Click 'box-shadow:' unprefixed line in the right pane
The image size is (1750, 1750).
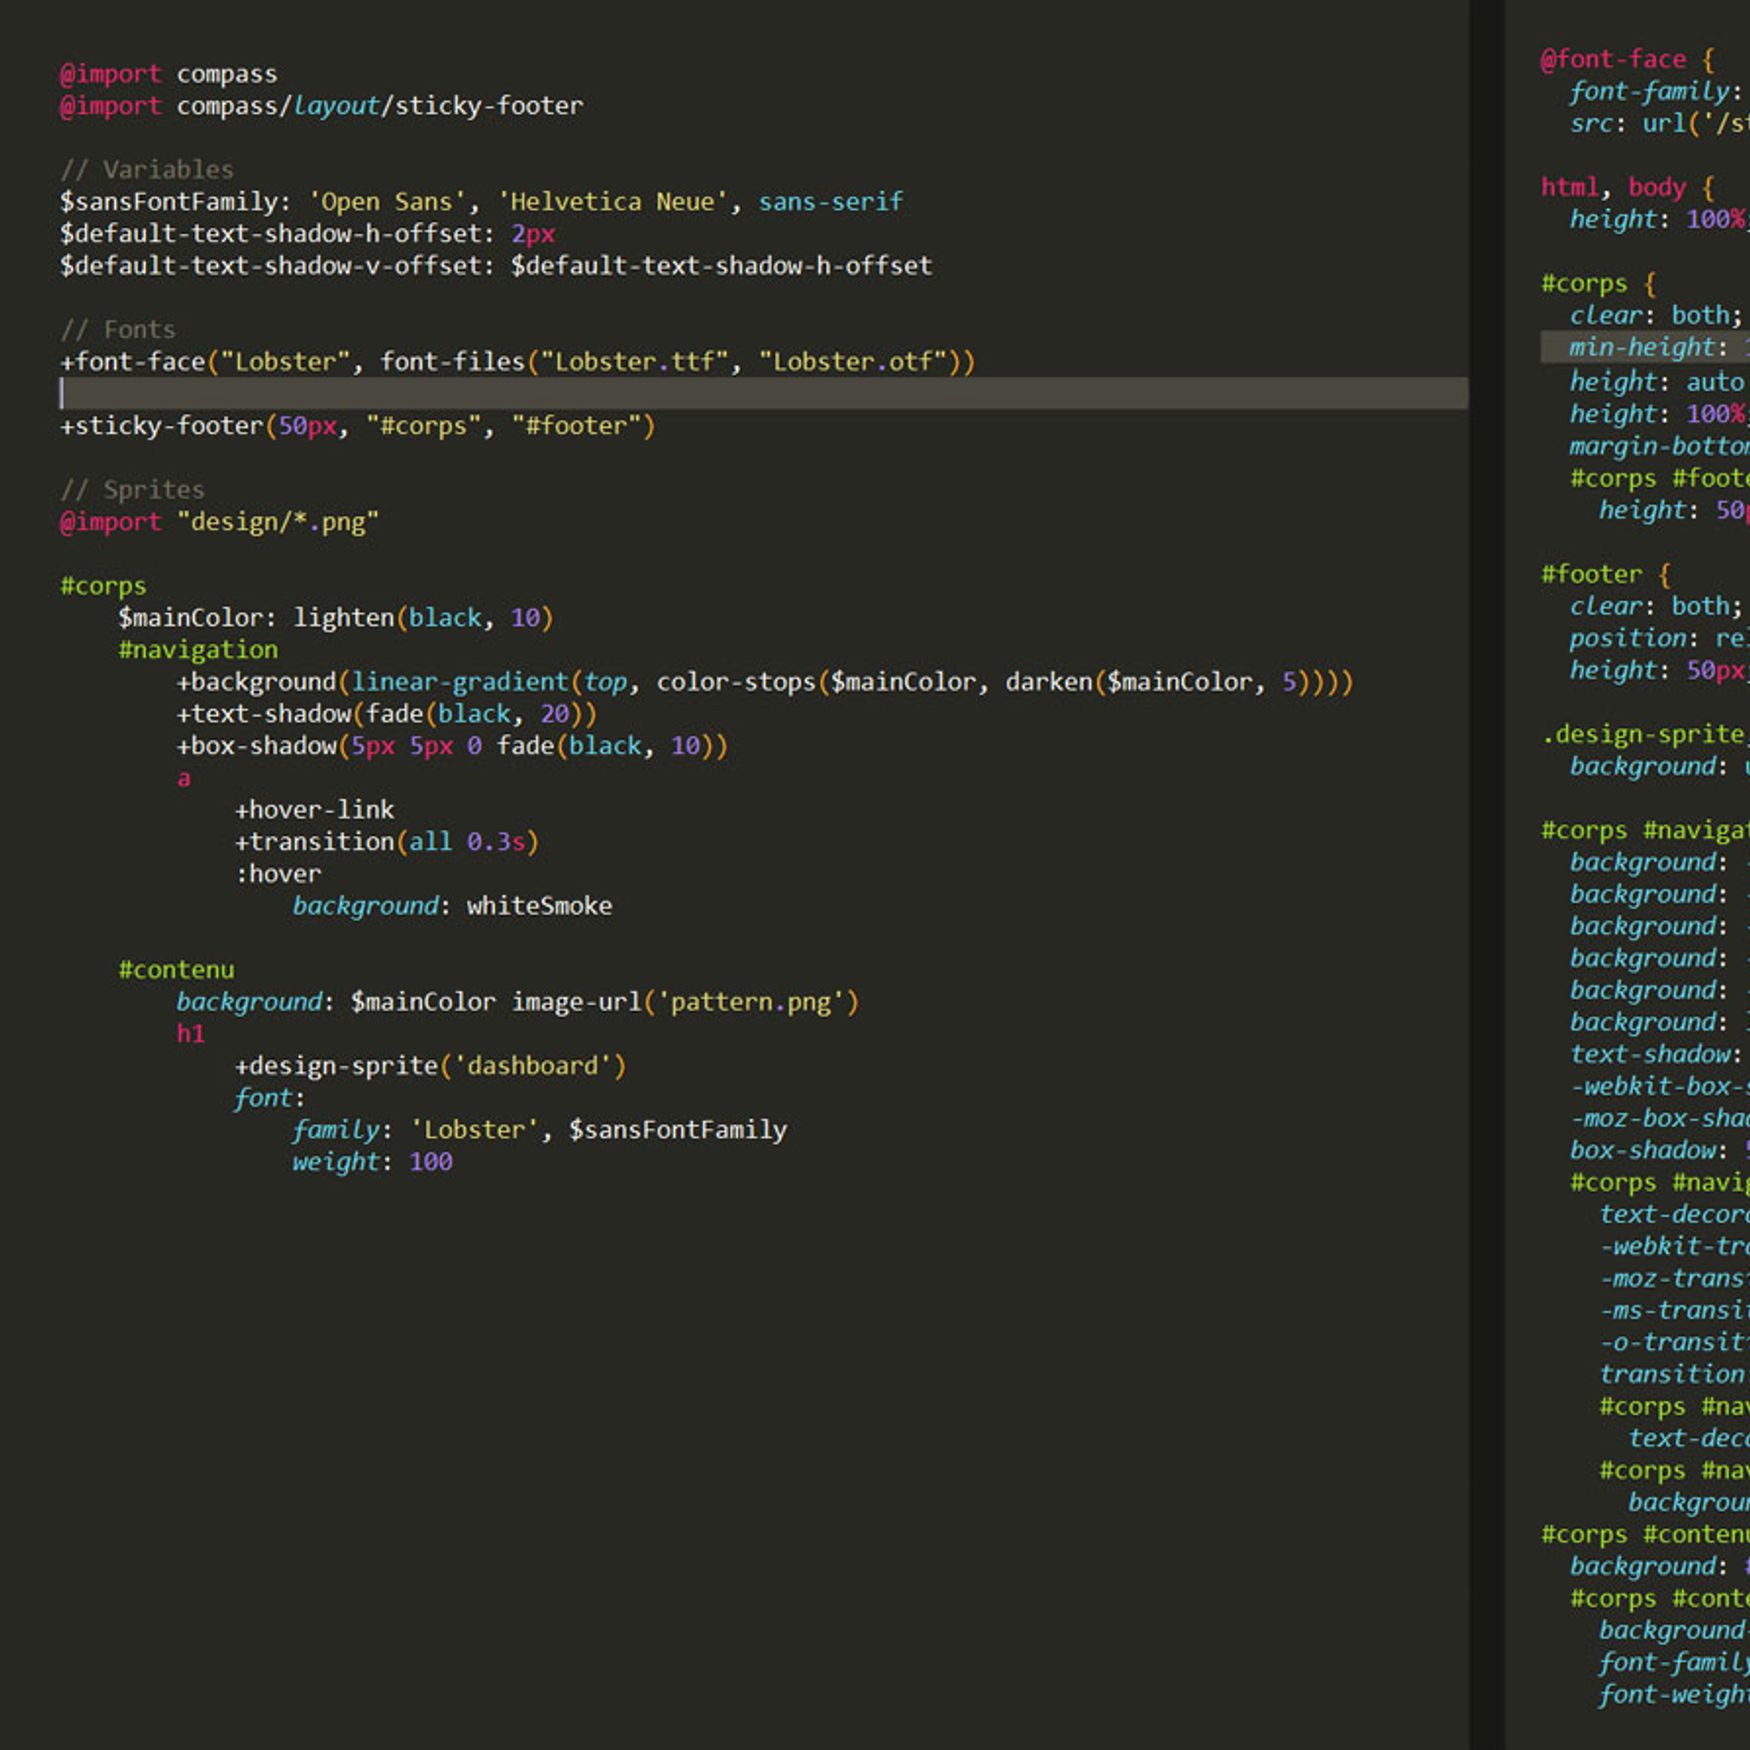1659,1151
